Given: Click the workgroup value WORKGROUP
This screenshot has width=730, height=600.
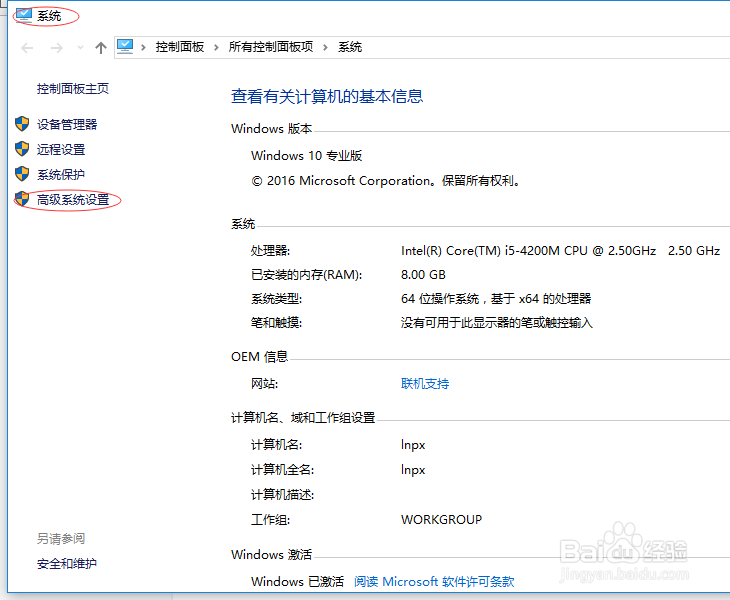Looking at the screenshot, I should pos(441,519).
